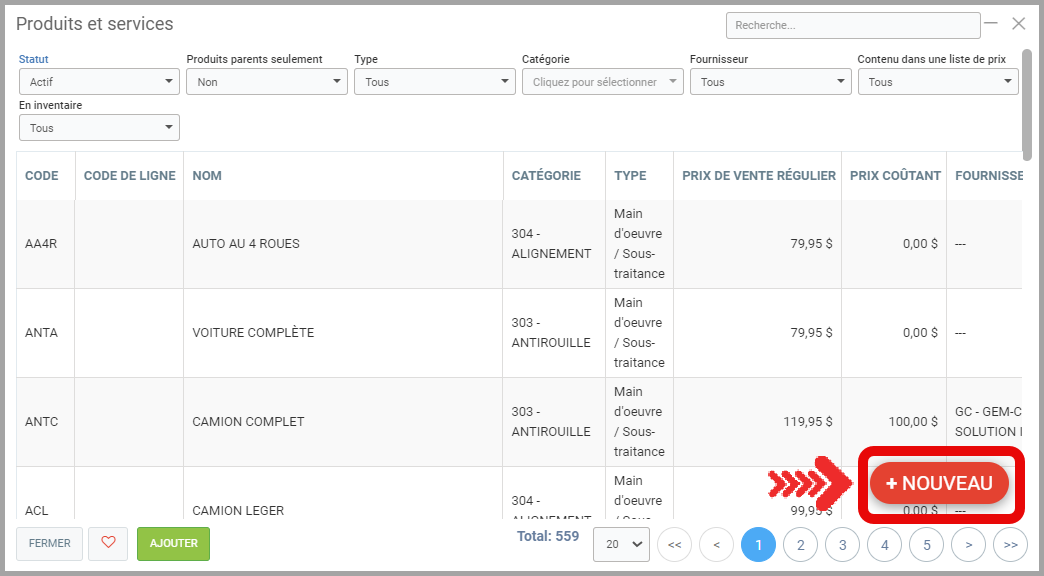Close dialog with the X icon
This screenshot has height=576, width=1044.
tap(1019, 23)
